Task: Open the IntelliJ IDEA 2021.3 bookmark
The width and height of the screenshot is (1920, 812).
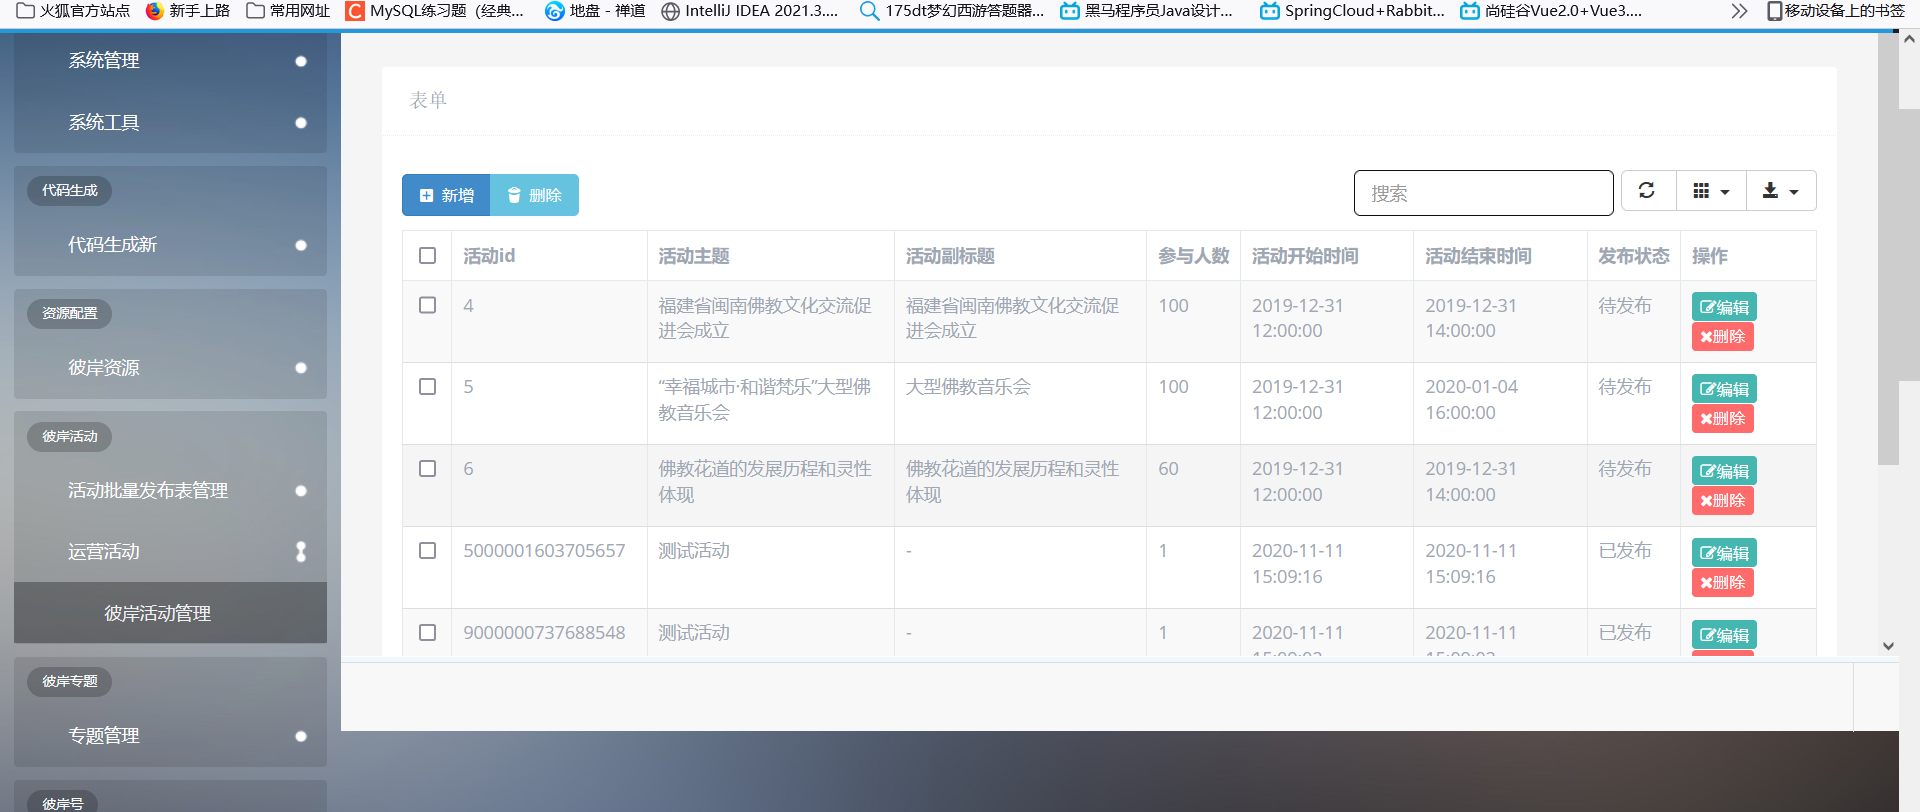Action: [750, 11]
